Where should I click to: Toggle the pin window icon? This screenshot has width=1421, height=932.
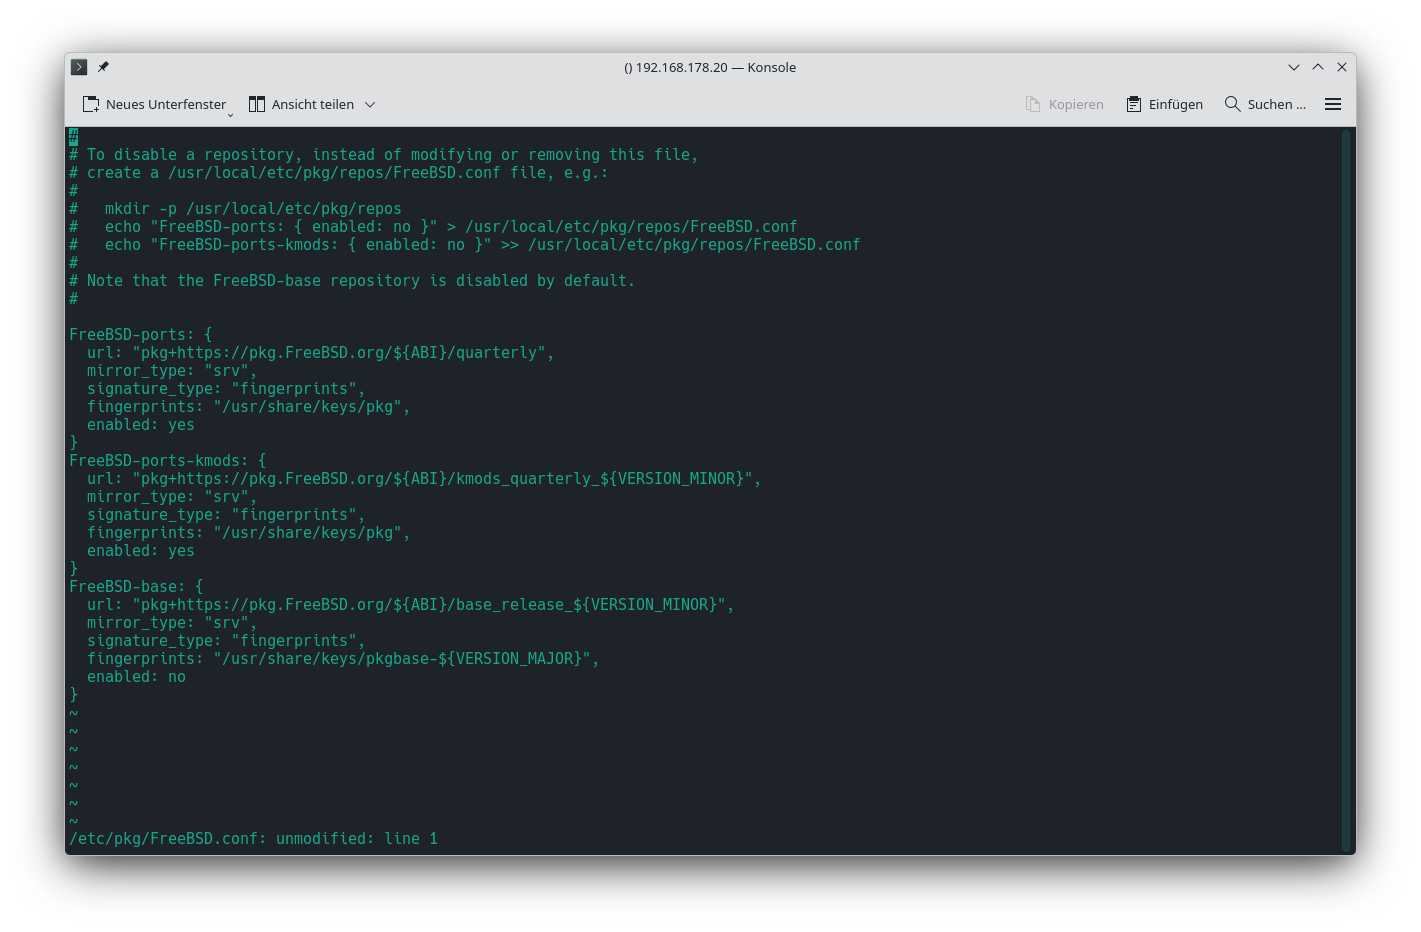tap(103, 67)
